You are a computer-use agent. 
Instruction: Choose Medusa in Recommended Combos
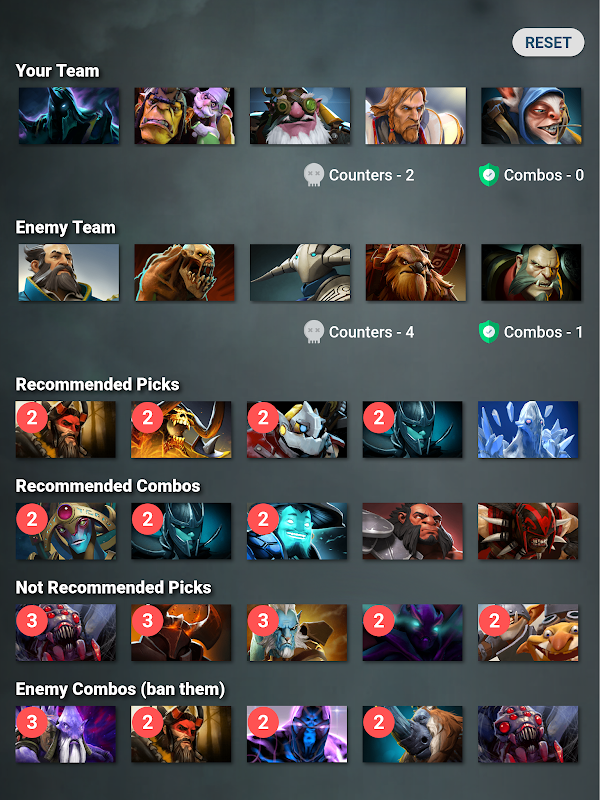coord(65,531)
